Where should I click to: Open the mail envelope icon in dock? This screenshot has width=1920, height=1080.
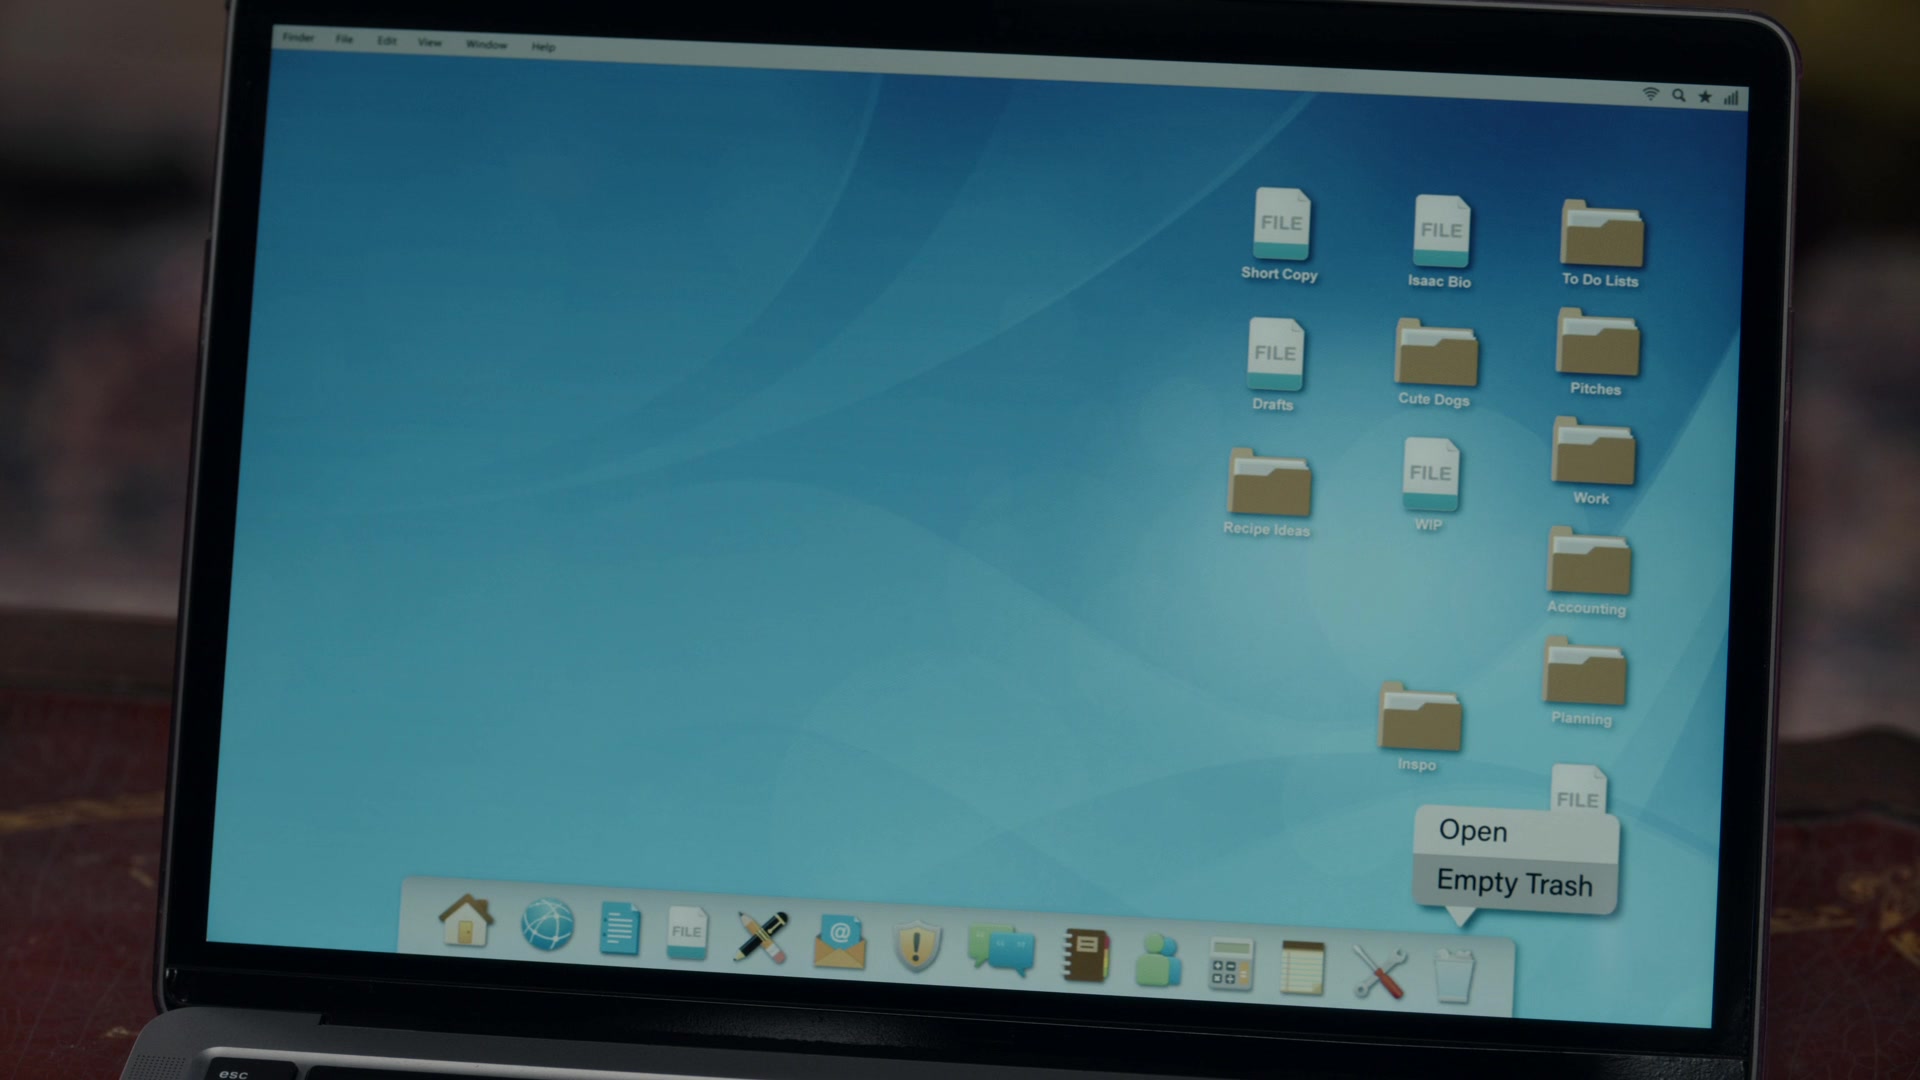[x=839, y=942]
